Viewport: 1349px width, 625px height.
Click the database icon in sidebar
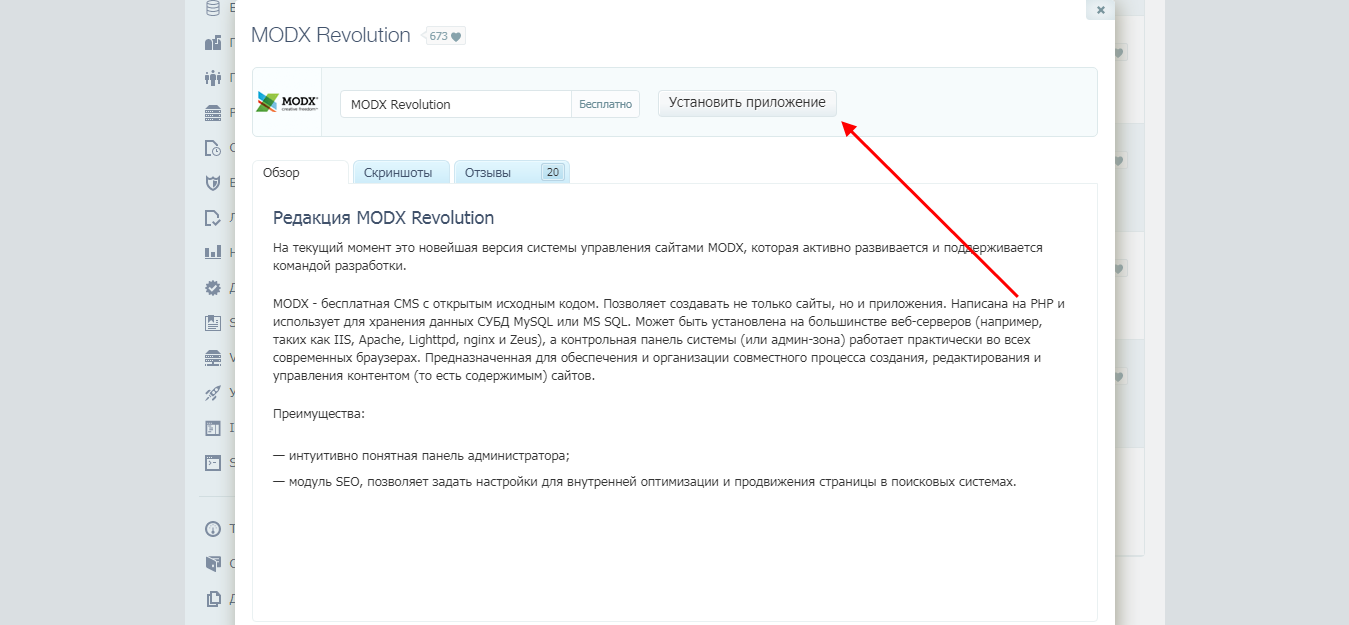click(212, 9)
